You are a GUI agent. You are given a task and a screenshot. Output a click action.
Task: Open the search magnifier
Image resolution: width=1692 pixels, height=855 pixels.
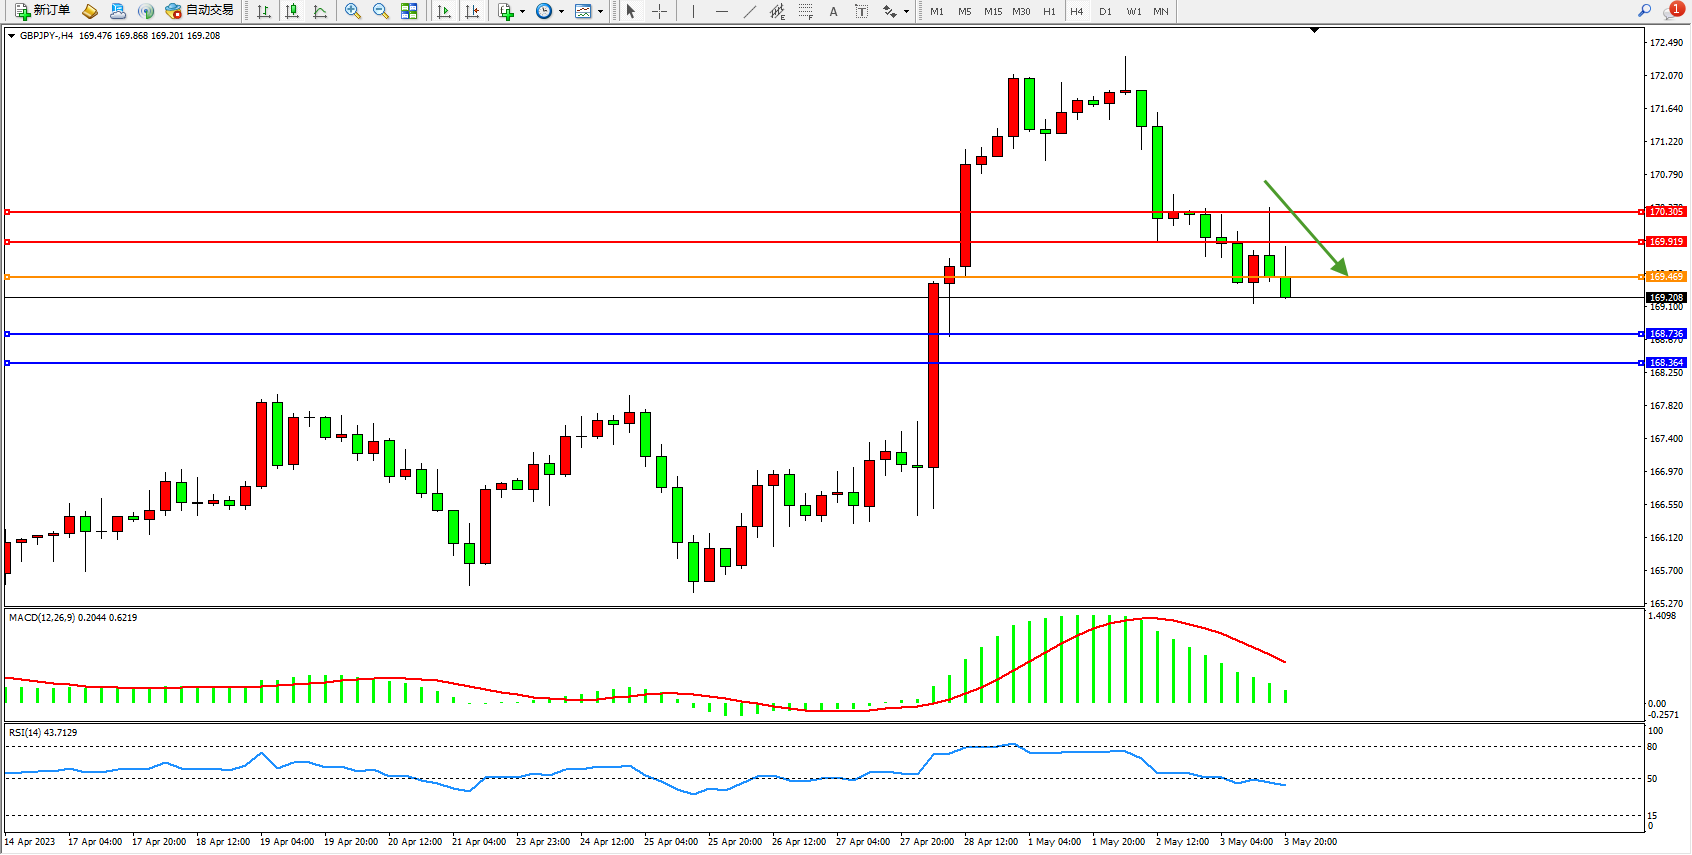click(x=1644, y=11)
